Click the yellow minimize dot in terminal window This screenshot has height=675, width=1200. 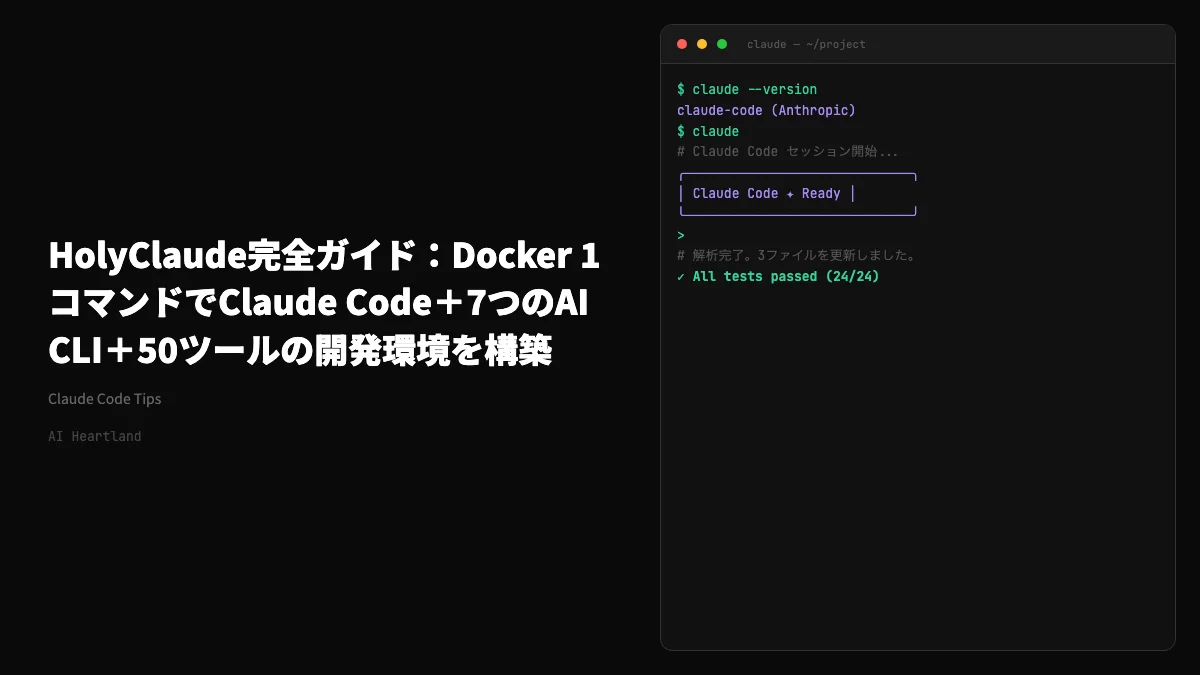pyautogui.click(x=702, y=44)
